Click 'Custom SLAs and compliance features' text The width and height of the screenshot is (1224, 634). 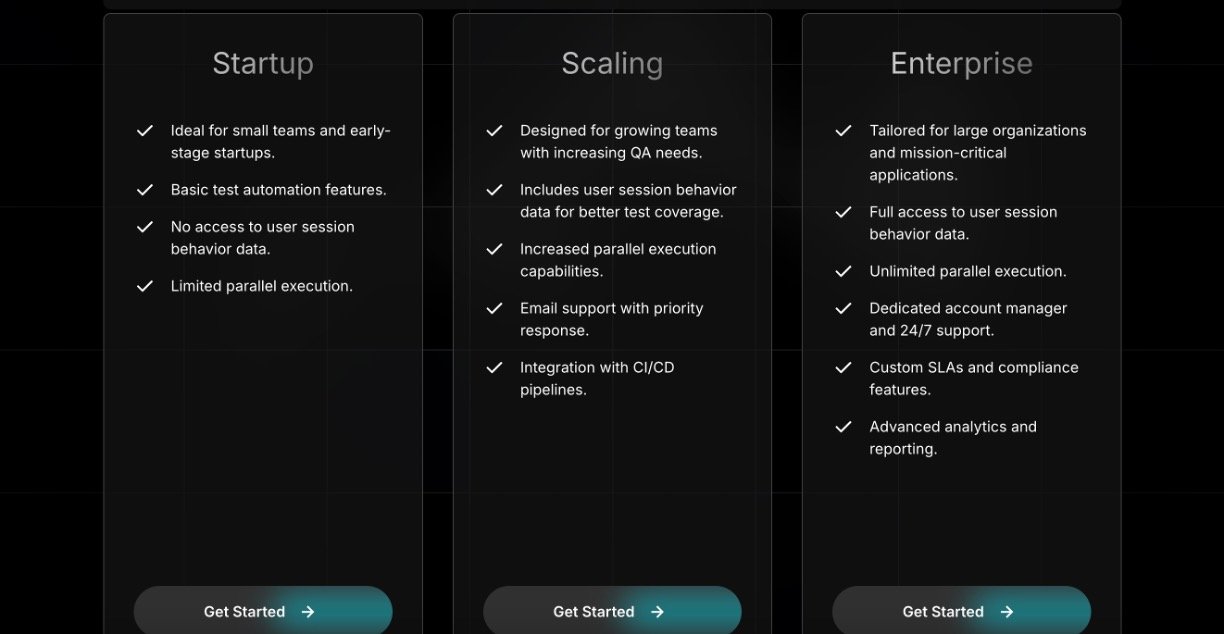973,378
